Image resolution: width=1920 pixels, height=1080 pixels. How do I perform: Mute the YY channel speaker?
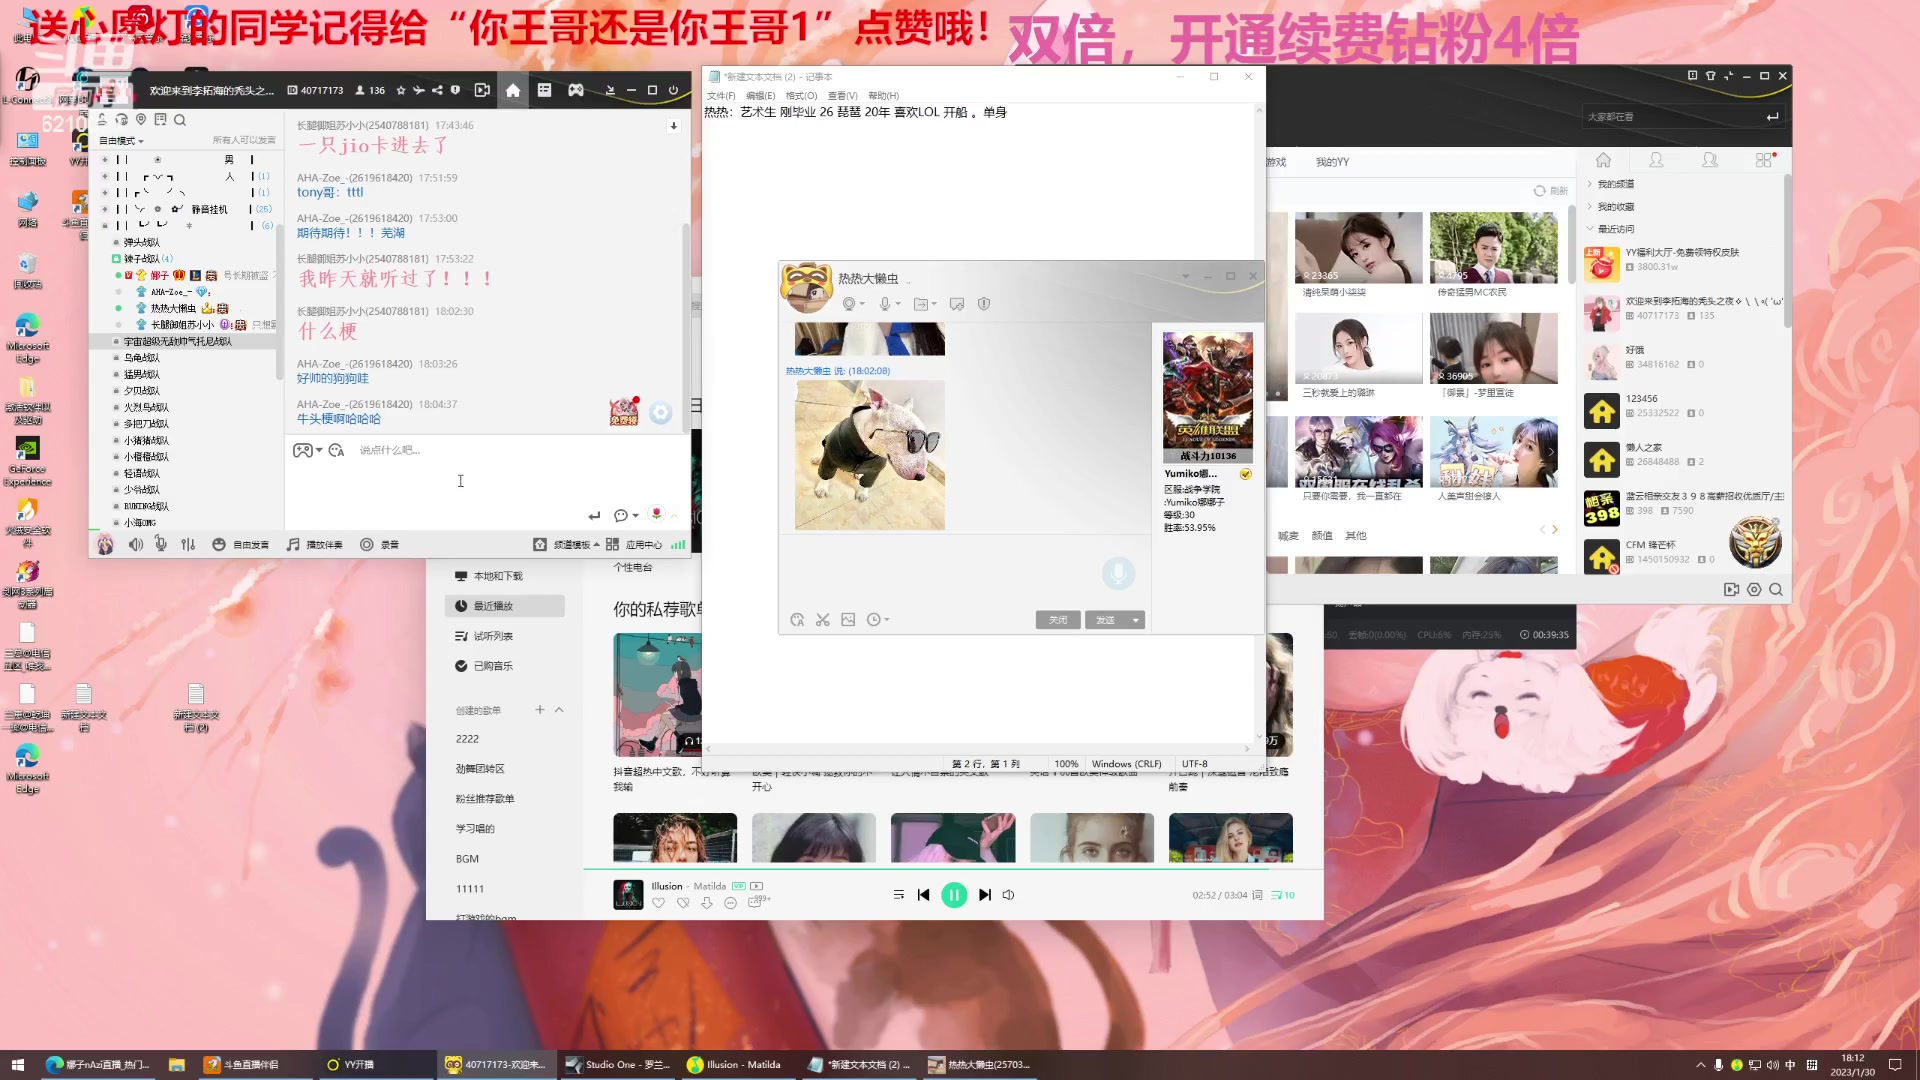(135, 544)
